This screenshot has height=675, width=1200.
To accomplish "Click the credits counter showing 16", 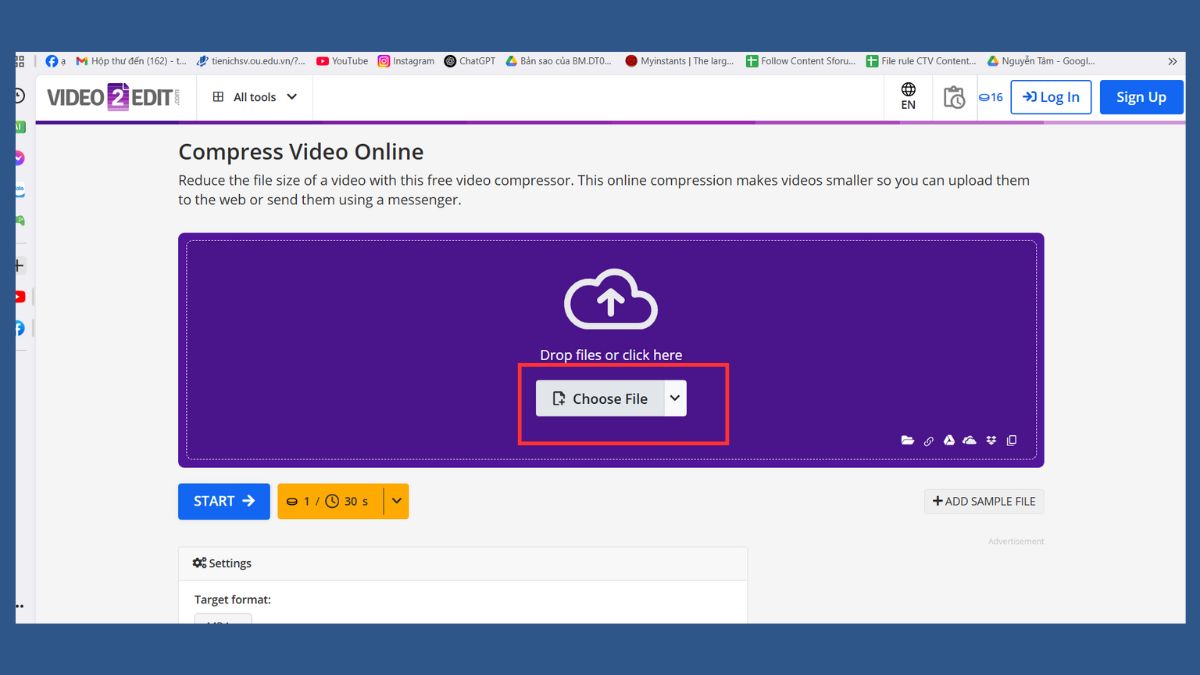I will point(990,97).
